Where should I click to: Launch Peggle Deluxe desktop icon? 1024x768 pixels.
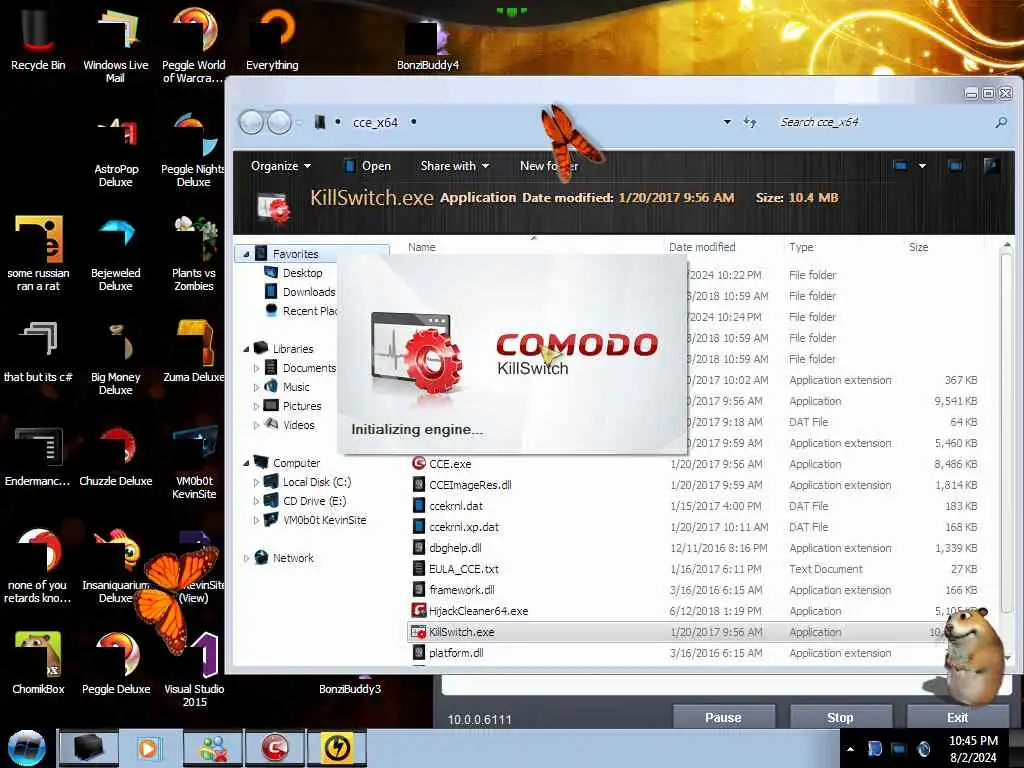click(x=116, y=664)
